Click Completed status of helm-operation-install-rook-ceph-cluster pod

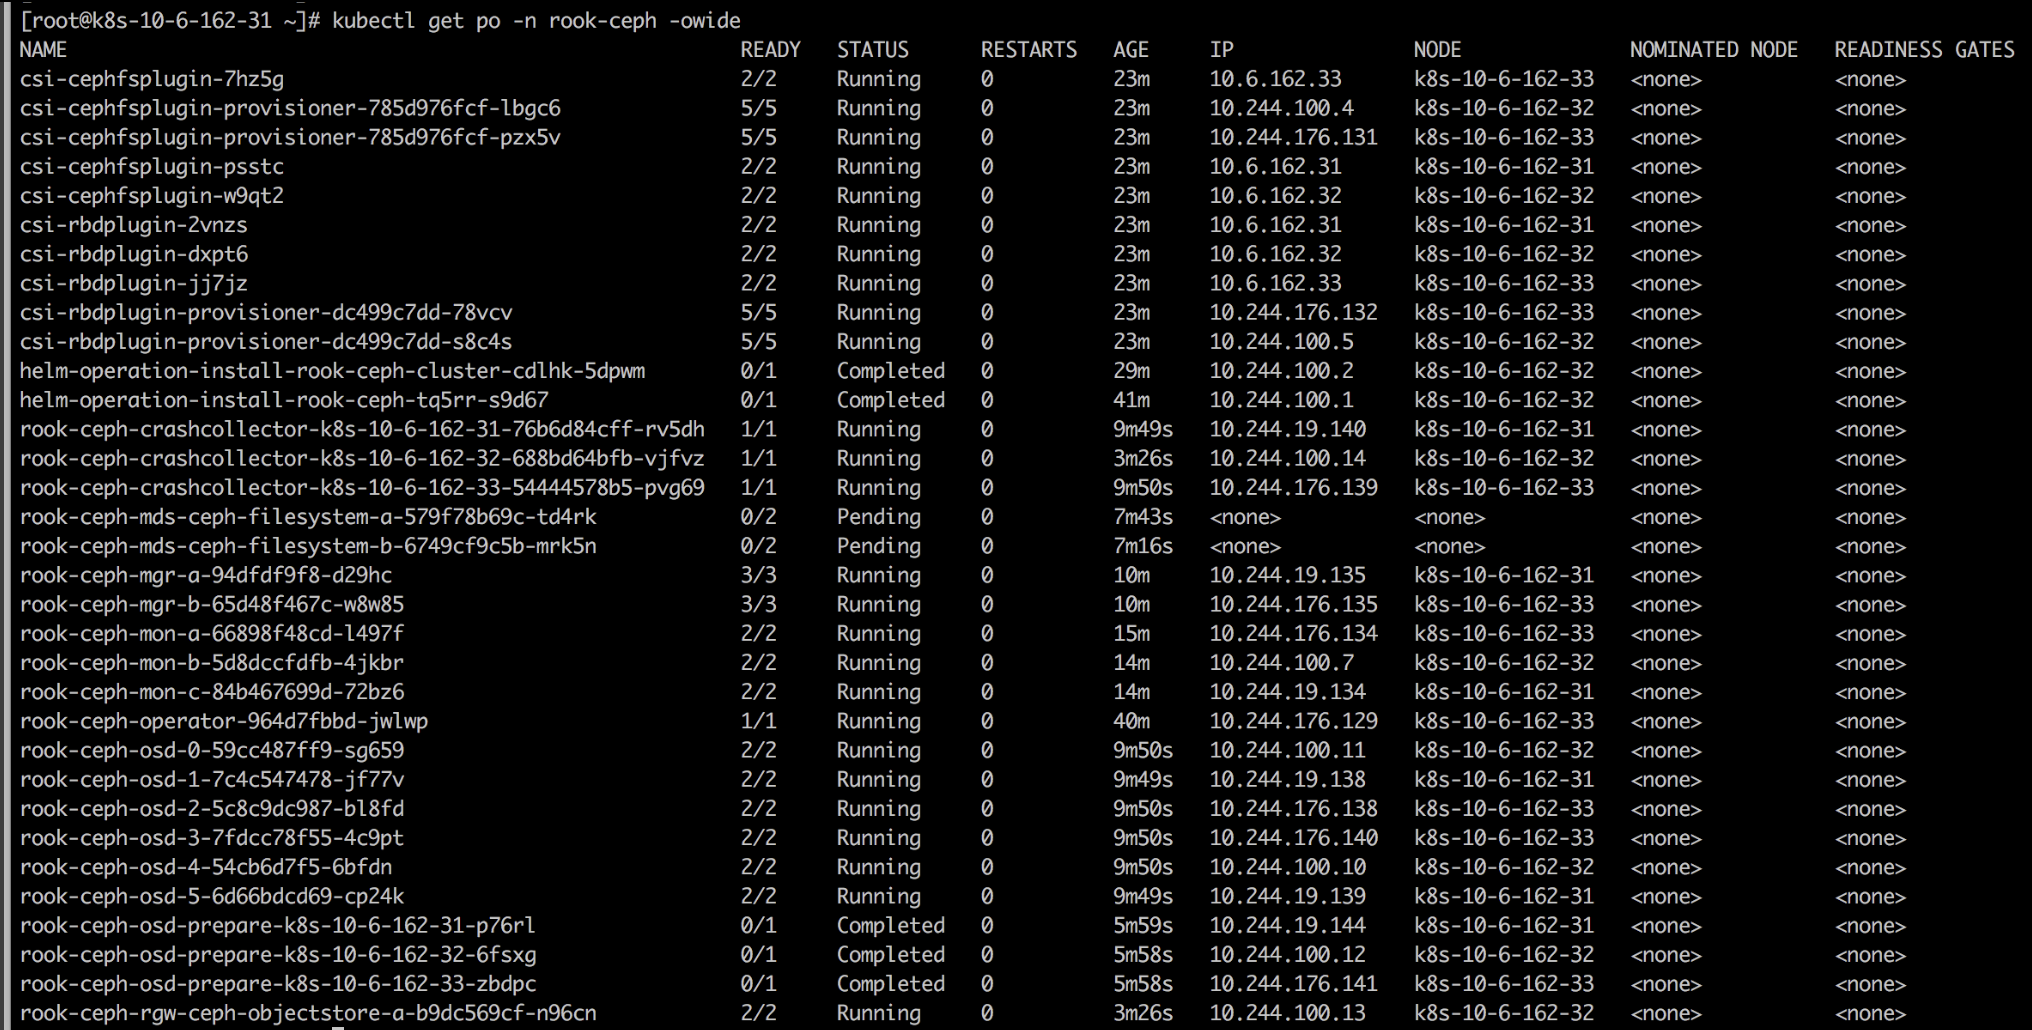click(x=890, y=371)
